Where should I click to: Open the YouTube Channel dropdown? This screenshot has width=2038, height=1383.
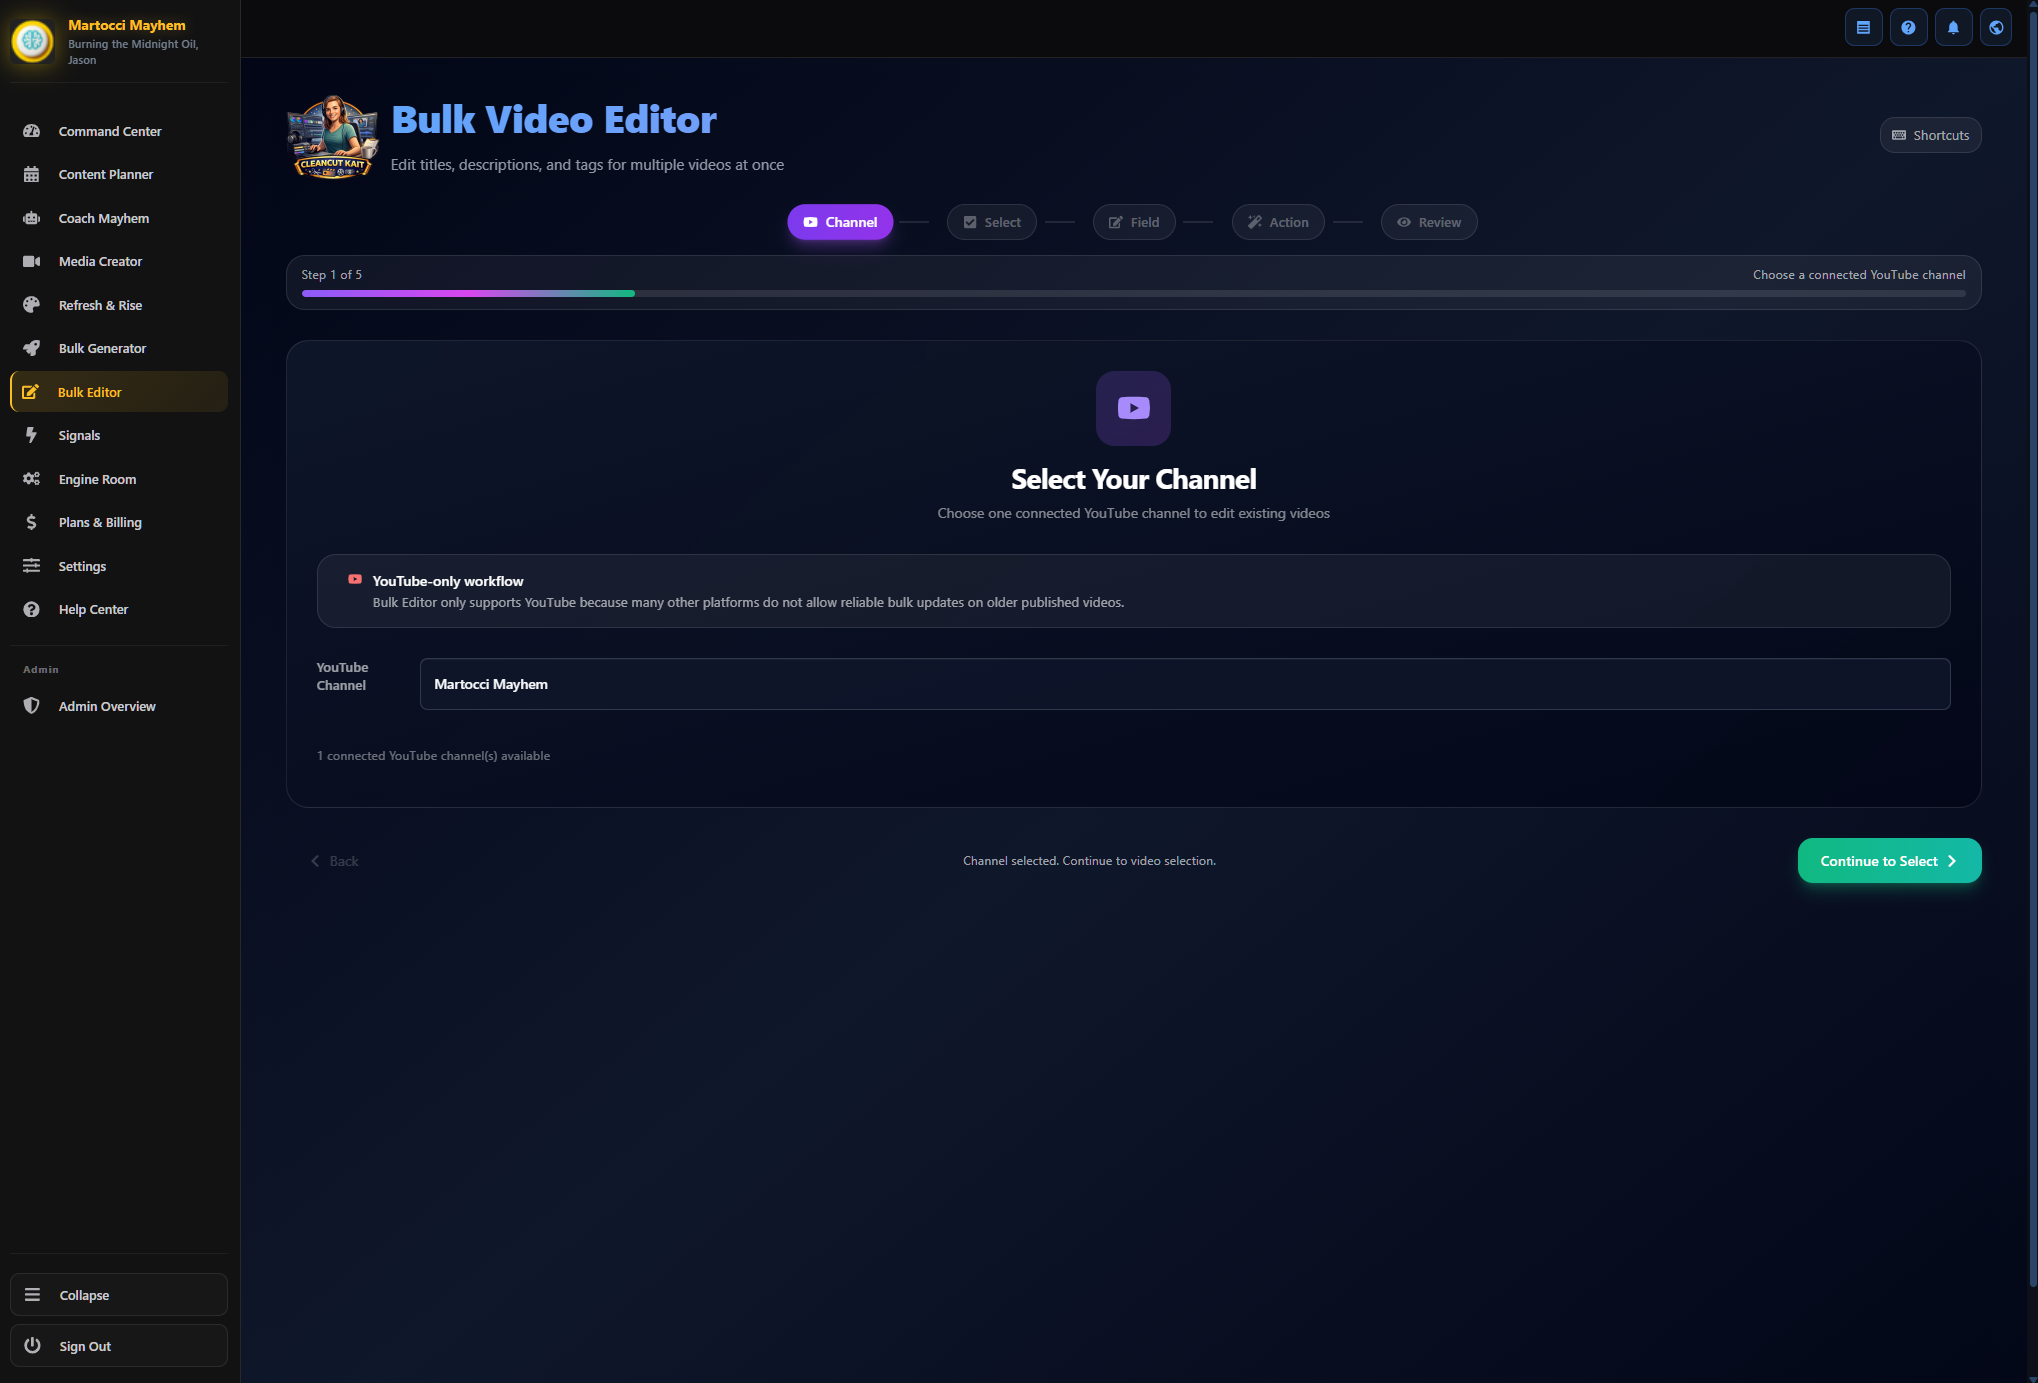(x=1184, y=684)
